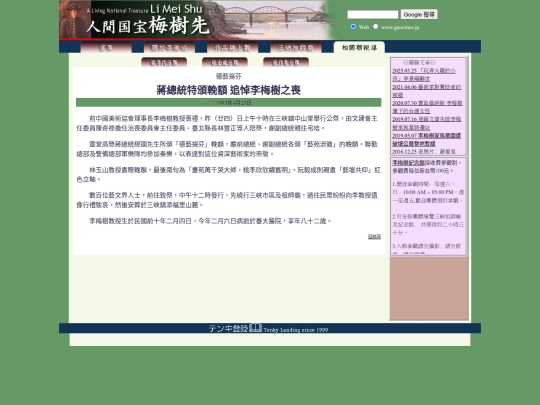
Task: Click the Google 搜尋 button
Action: coord(419,14)
